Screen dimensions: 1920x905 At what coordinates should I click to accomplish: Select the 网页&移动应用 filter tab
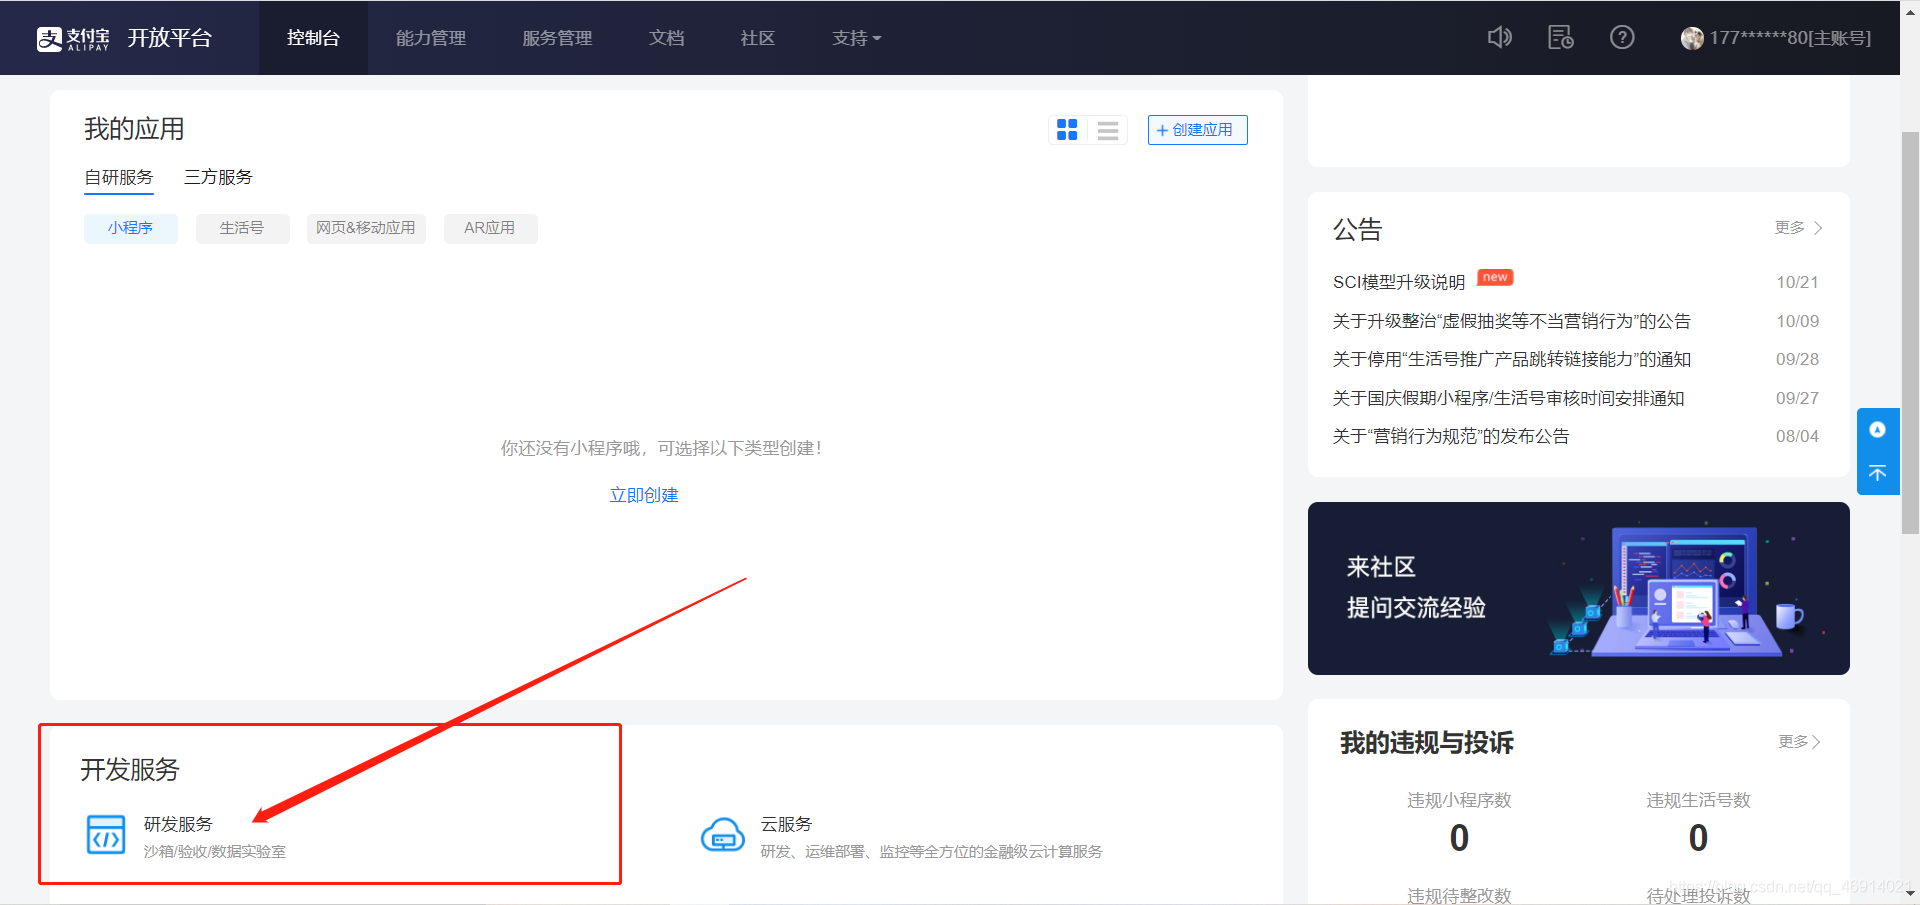366,228
